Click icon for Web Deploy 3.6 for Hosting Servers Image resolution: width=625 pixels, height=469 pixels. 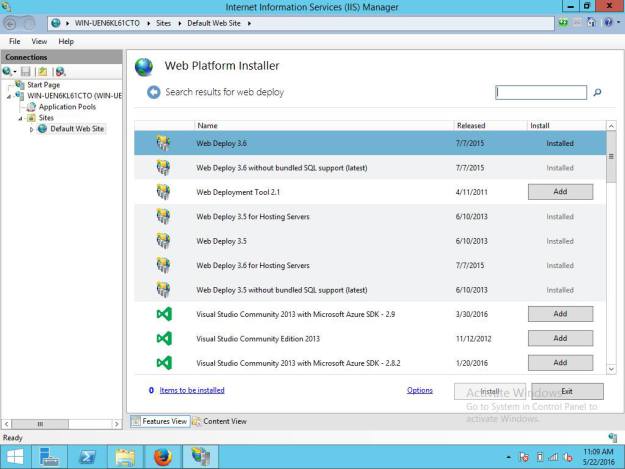click(x=163, y=265)
